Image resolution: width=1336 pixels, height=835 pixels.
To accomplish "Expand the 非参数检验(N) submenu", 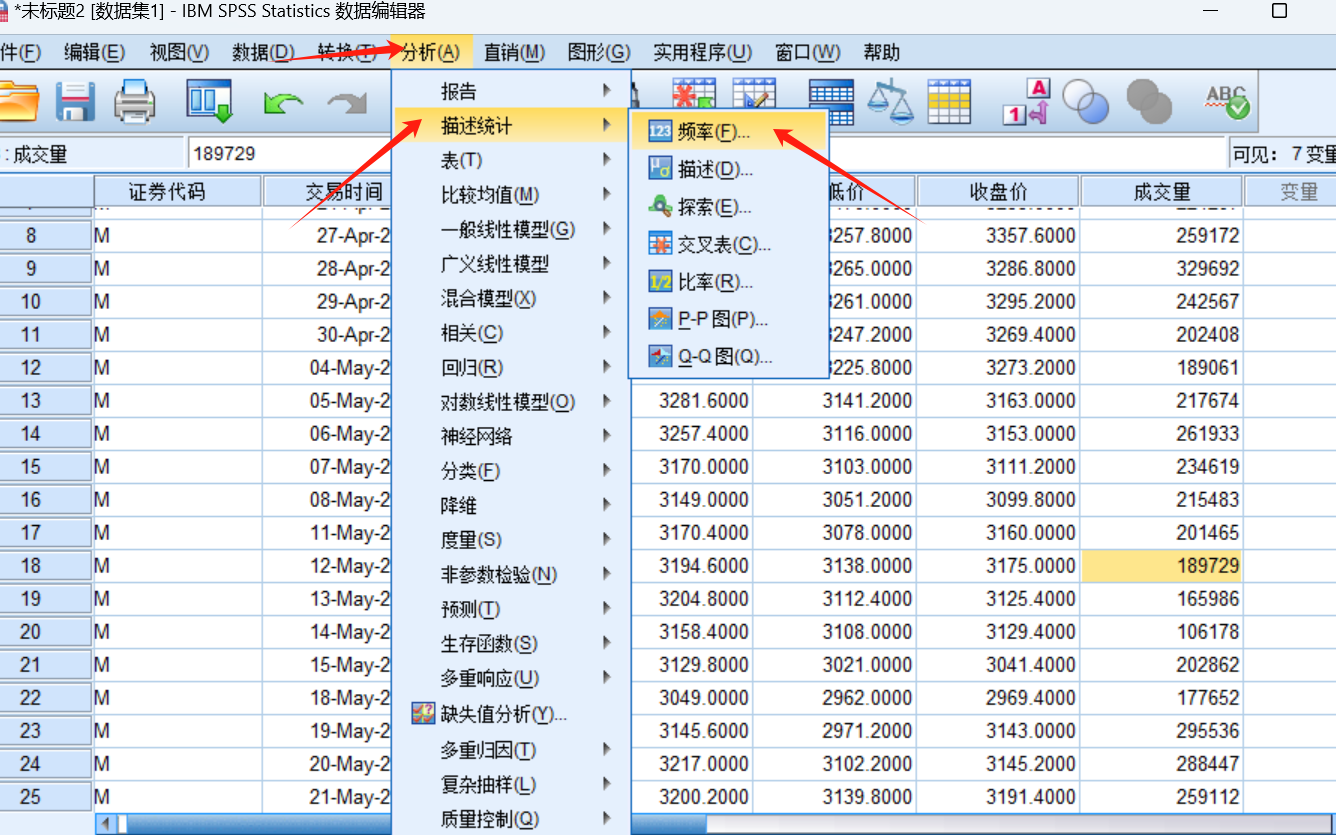I will [511, 575].
